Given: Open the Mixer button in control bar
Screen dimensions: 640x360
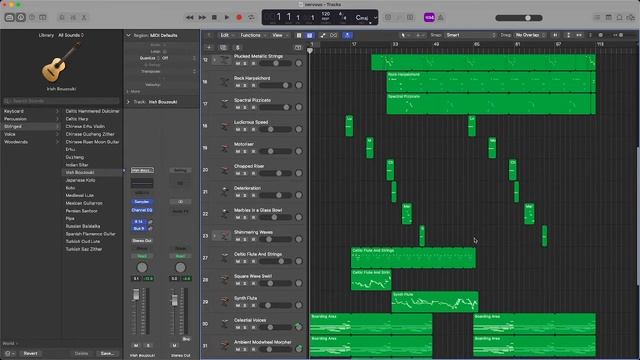Looking at the screenshot, I should tap(73, 18).
